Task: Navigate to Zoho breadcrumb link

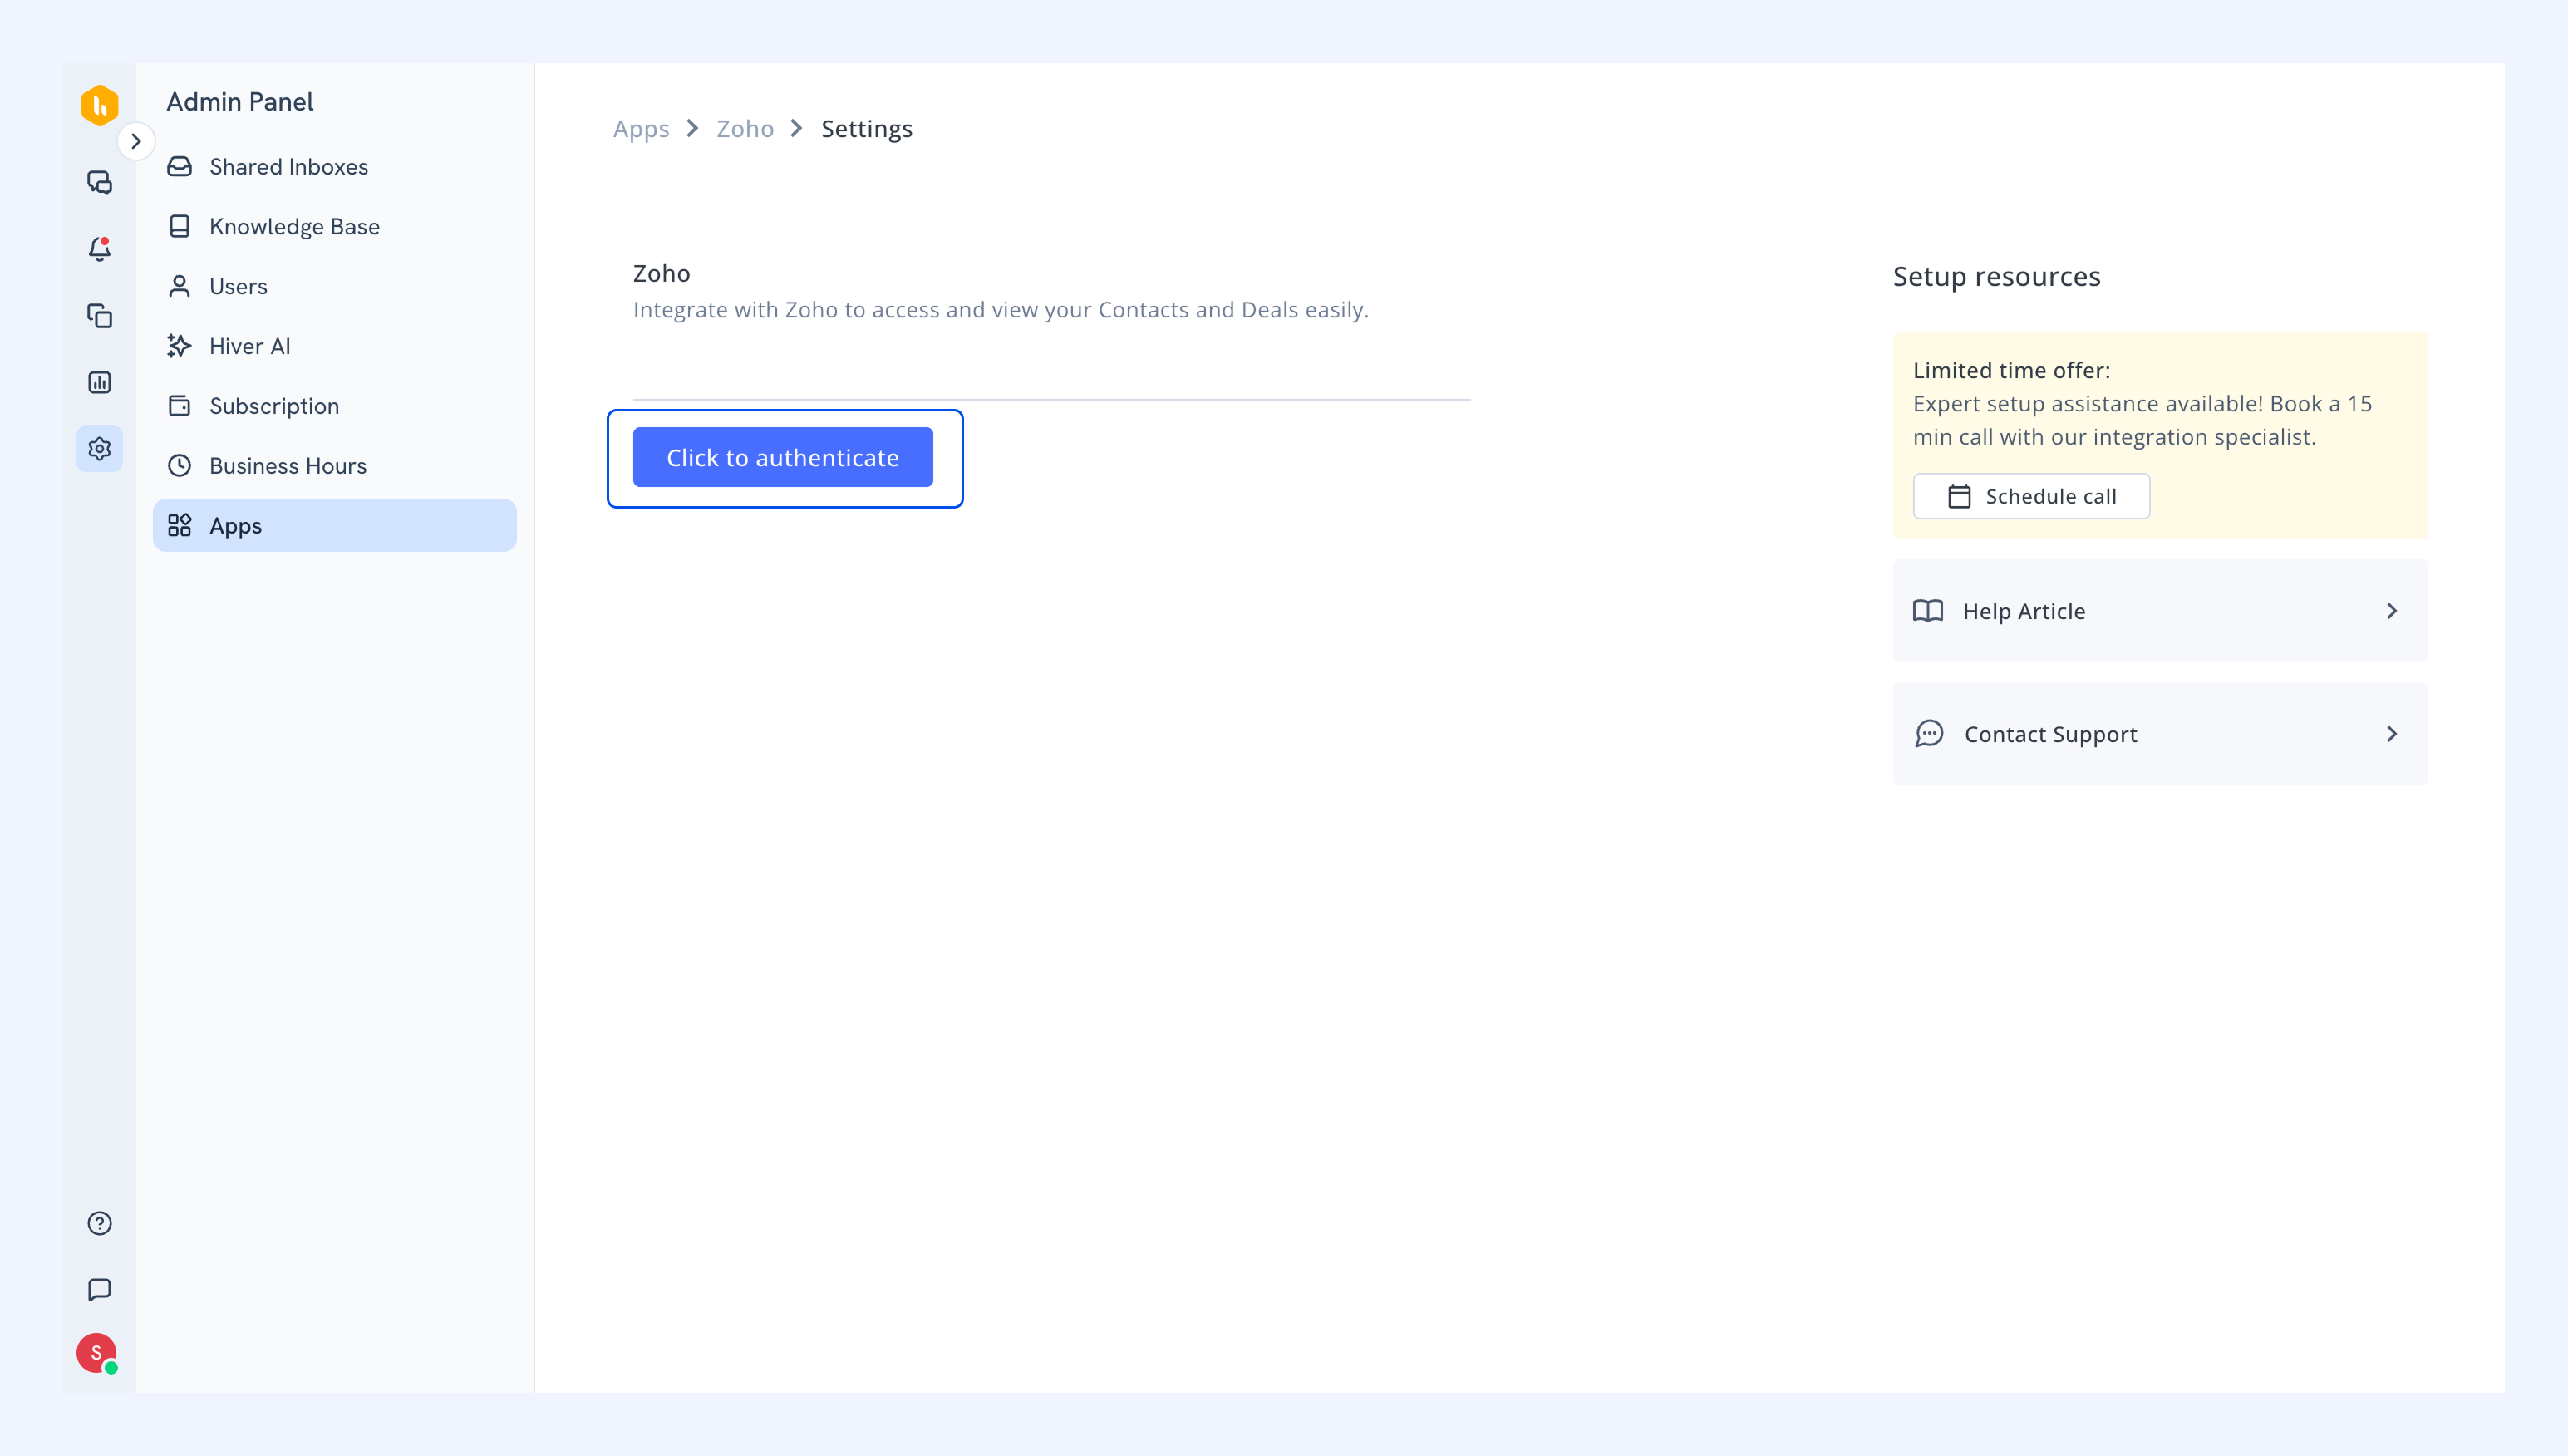Action: (x=745, y=129)
